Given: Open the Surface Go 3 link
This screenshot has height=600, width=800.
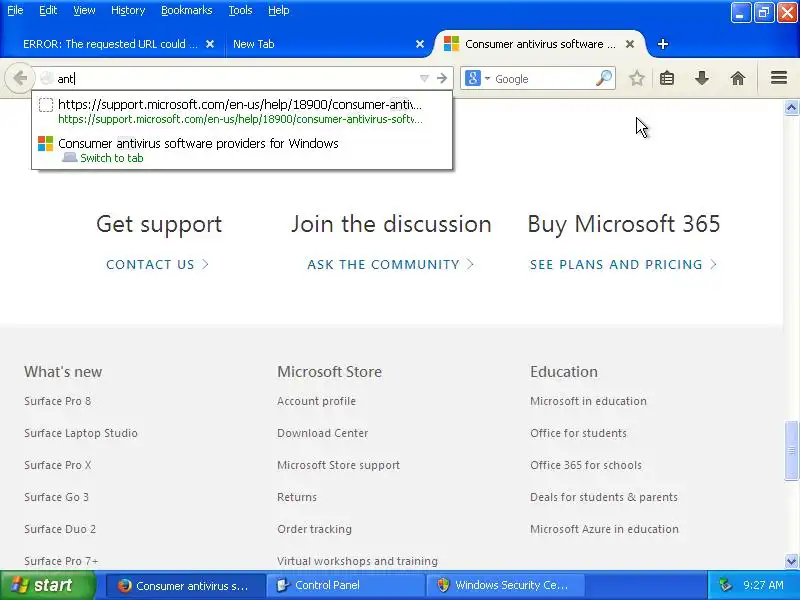Looking at the screenshot, I should pyautogui.click(x=56, y=497).
